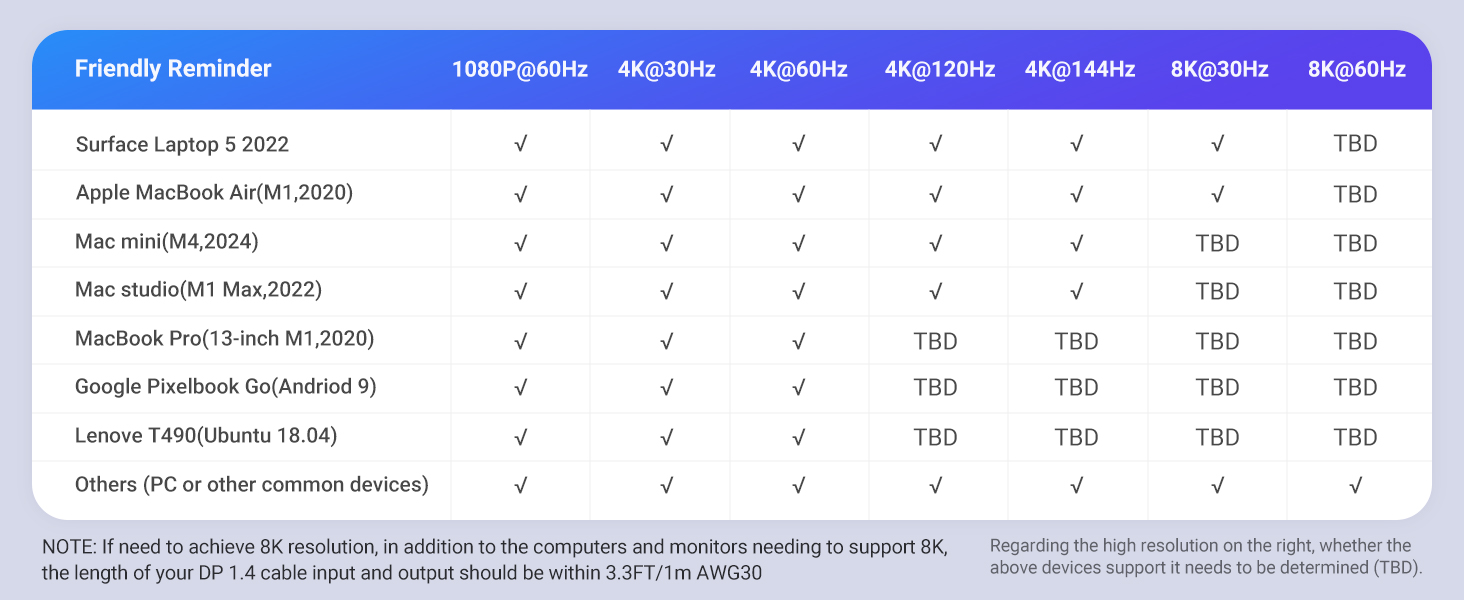Select the 1080P@60Hz column header

point(520,70)
